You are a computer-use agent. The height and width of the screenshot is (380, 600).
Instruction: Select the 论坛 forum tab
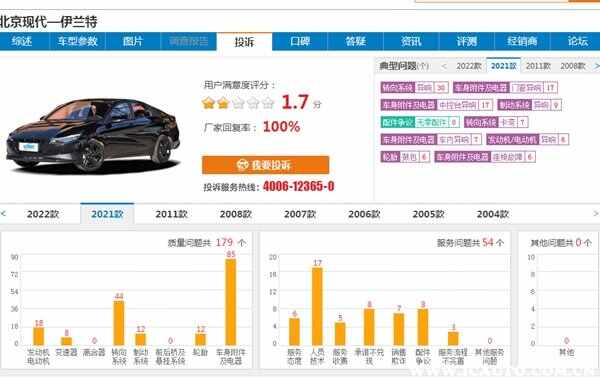577,41
